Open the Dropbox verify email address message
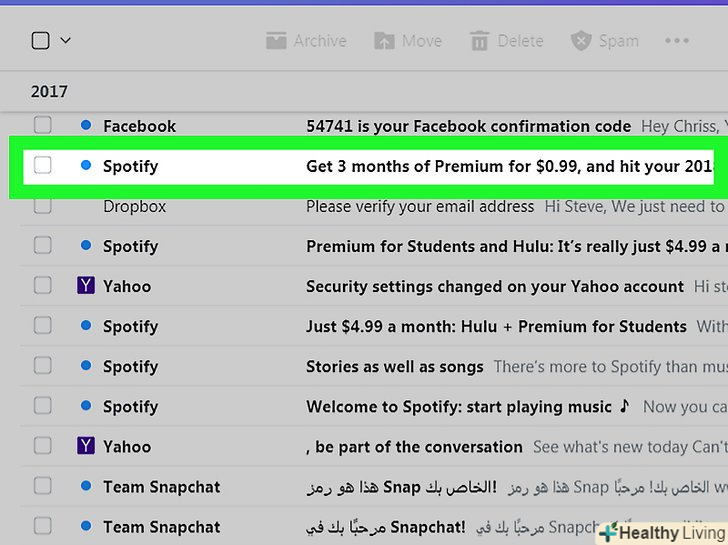 coord(420,206)
